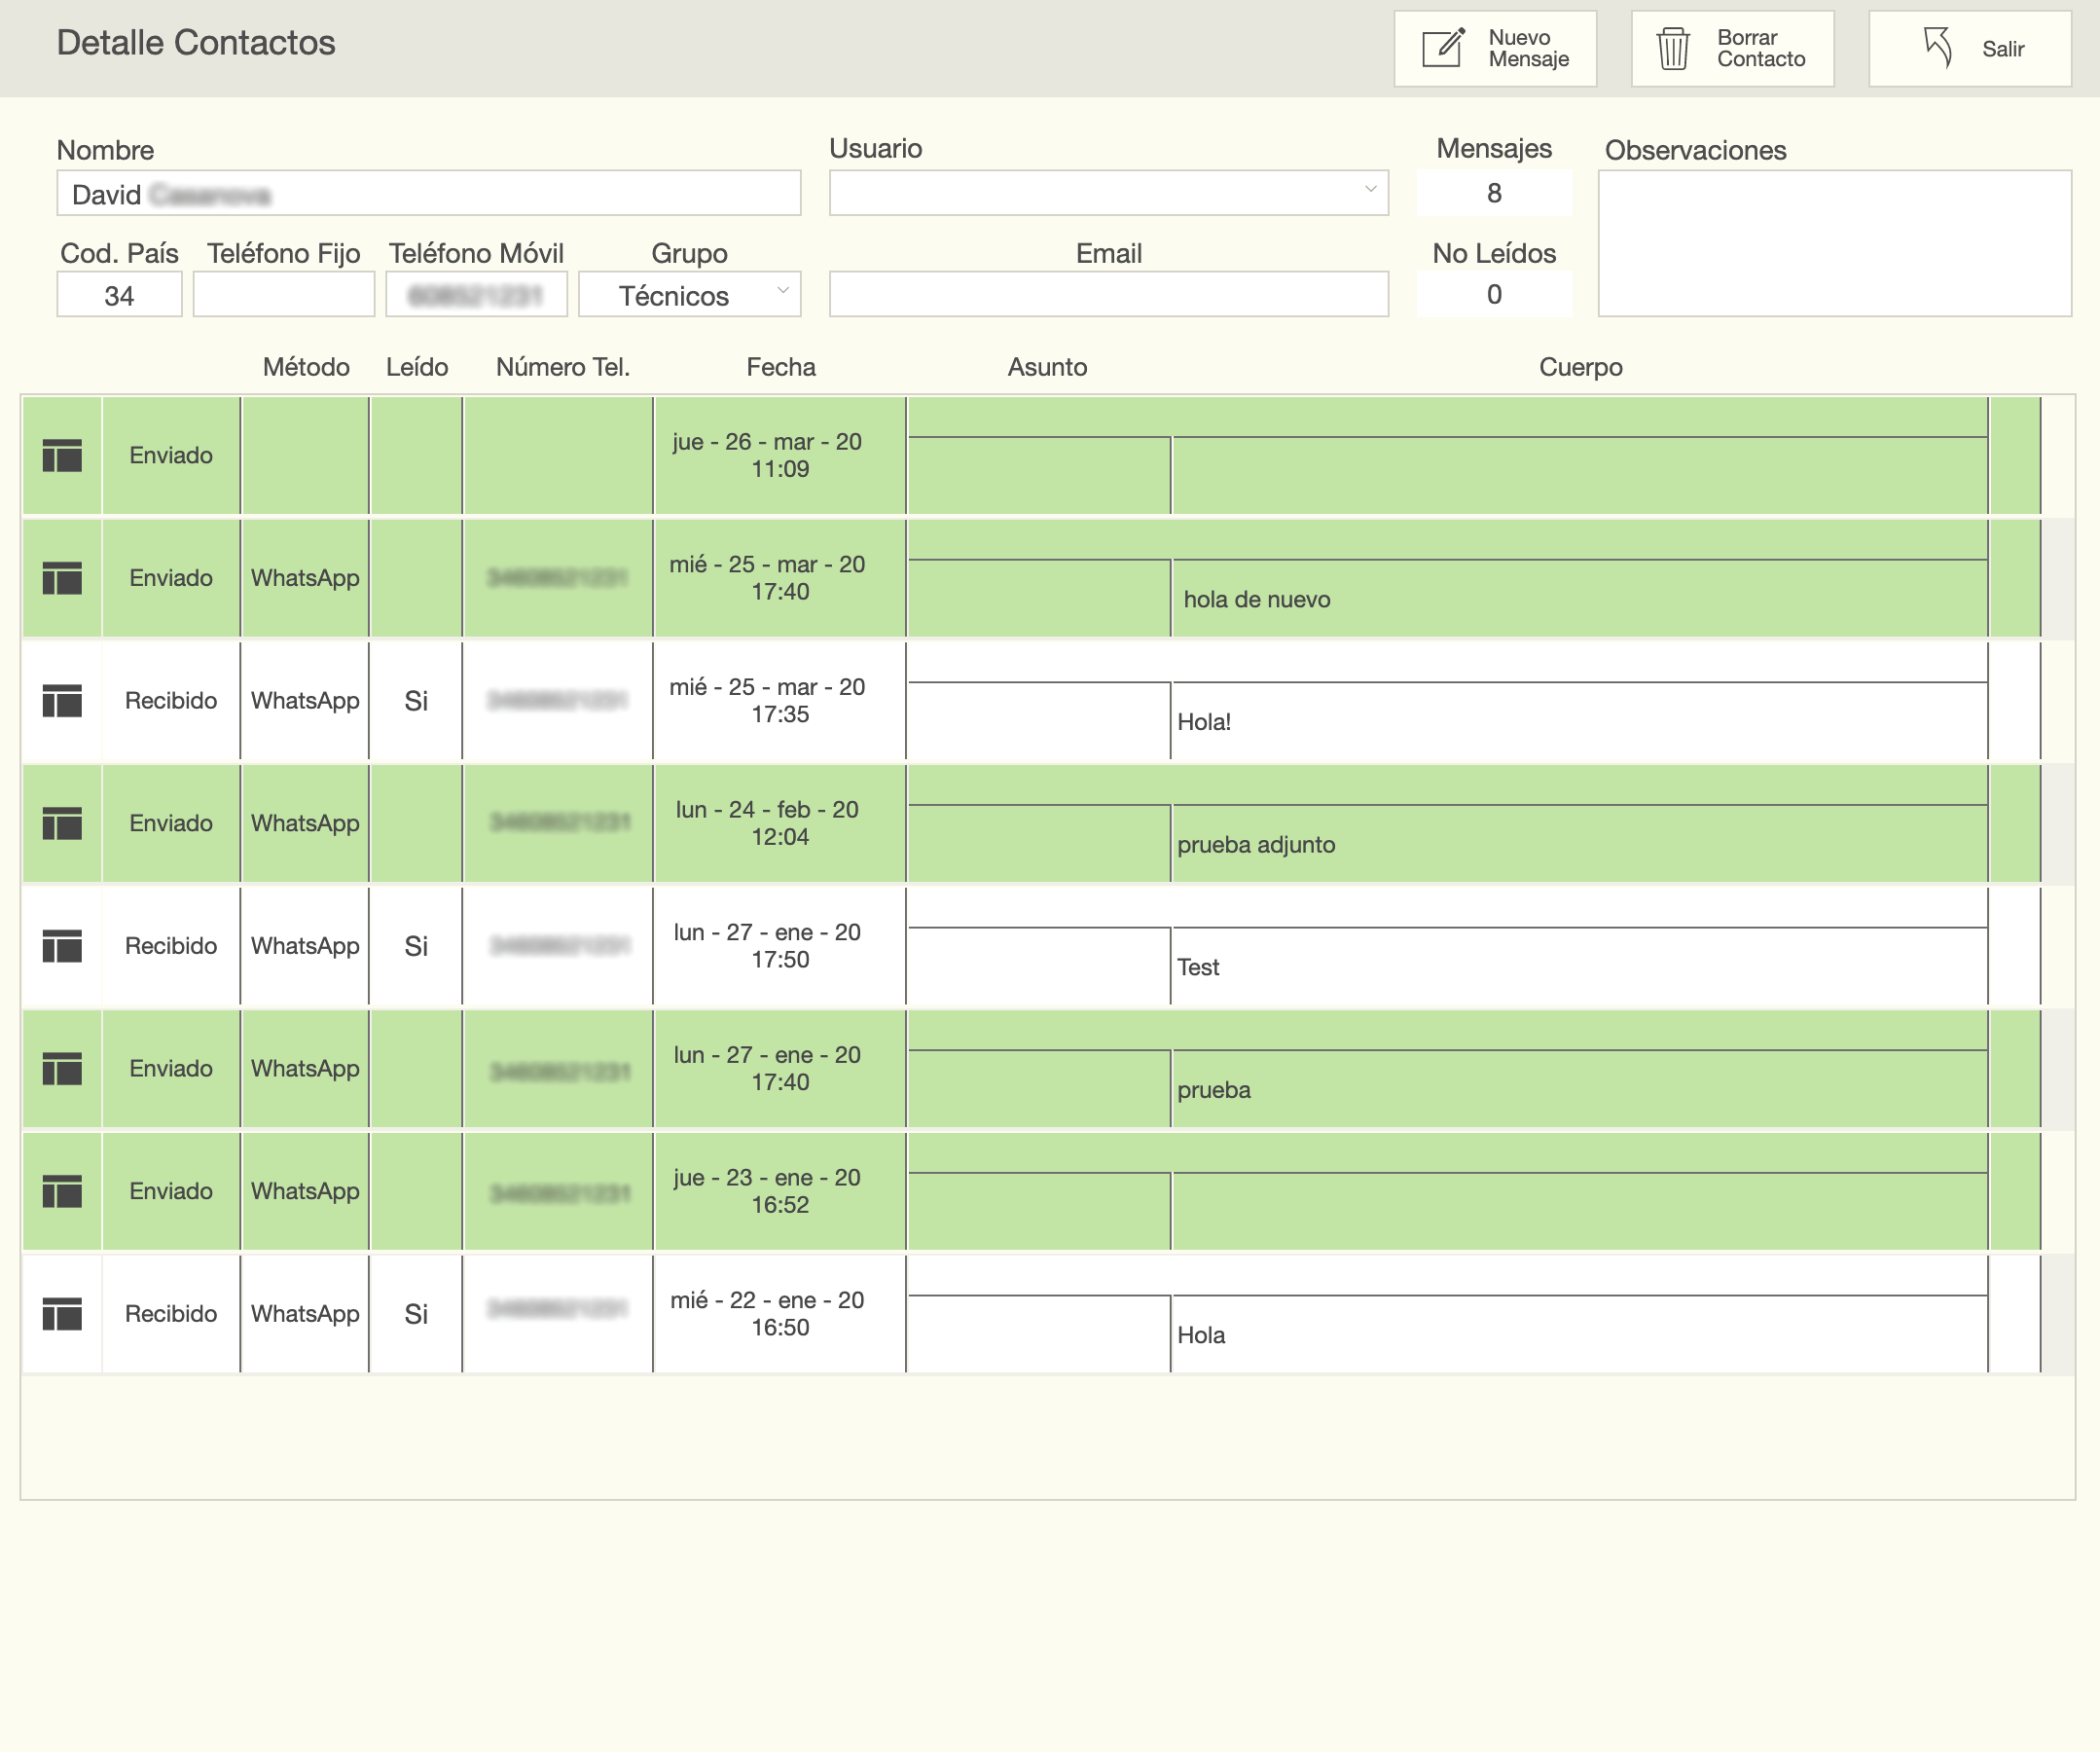This screenshot has height=1752, width=2100.
Task: Click the Leído 'Si' cell for Hola! message
Action: coord(416,701)
